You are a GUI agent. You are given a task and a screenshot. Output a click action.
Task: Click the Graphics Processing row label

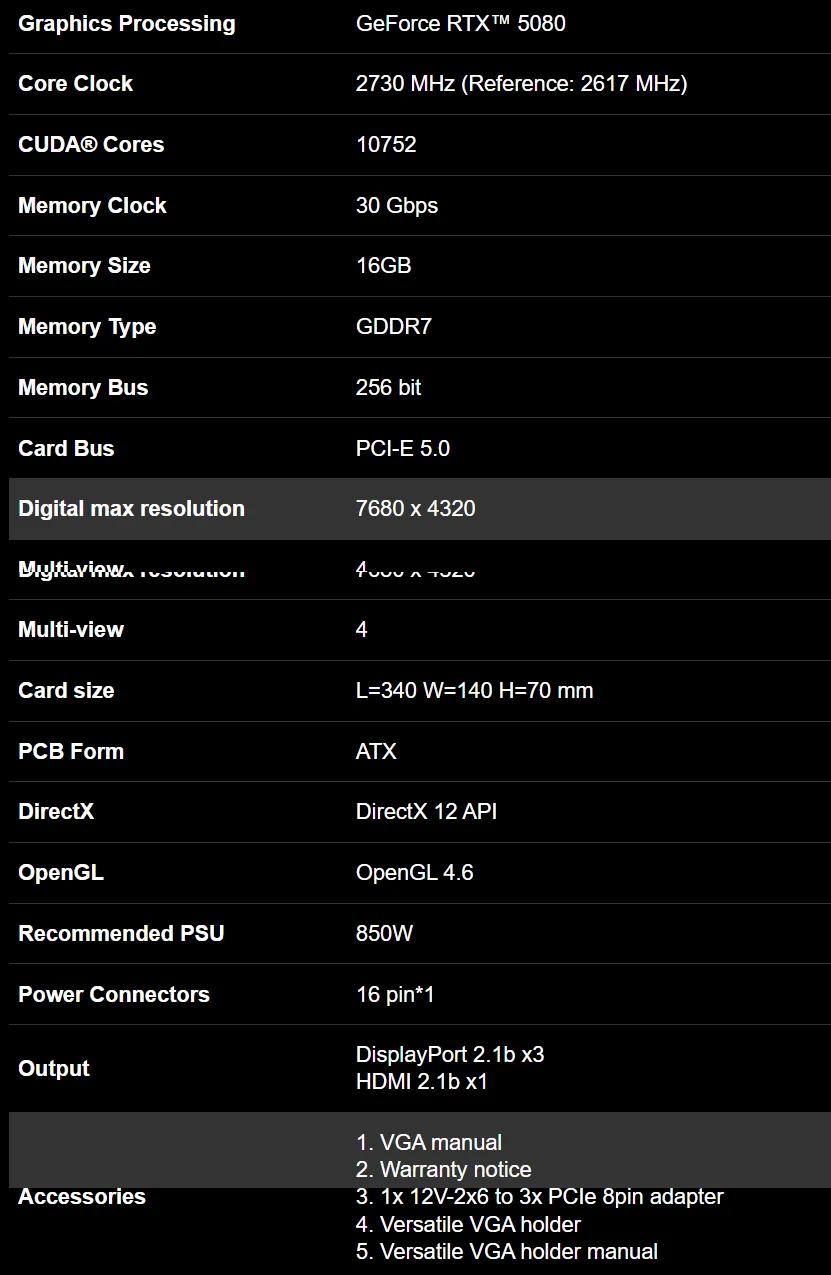point(127,24)
